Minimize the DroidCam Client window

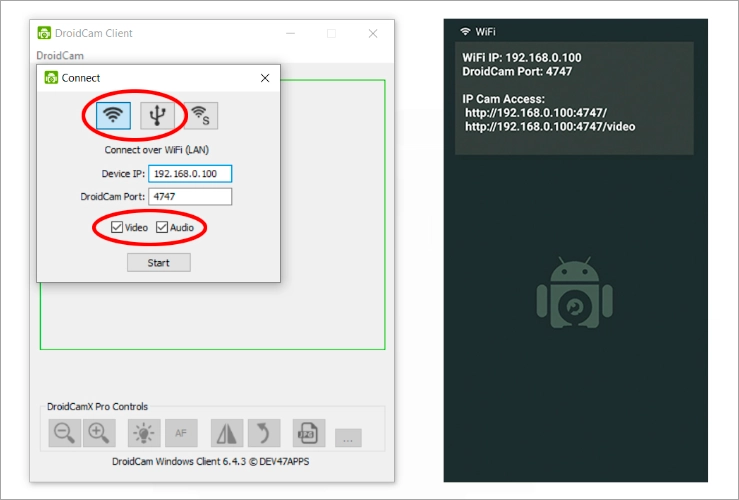point(290,33)
